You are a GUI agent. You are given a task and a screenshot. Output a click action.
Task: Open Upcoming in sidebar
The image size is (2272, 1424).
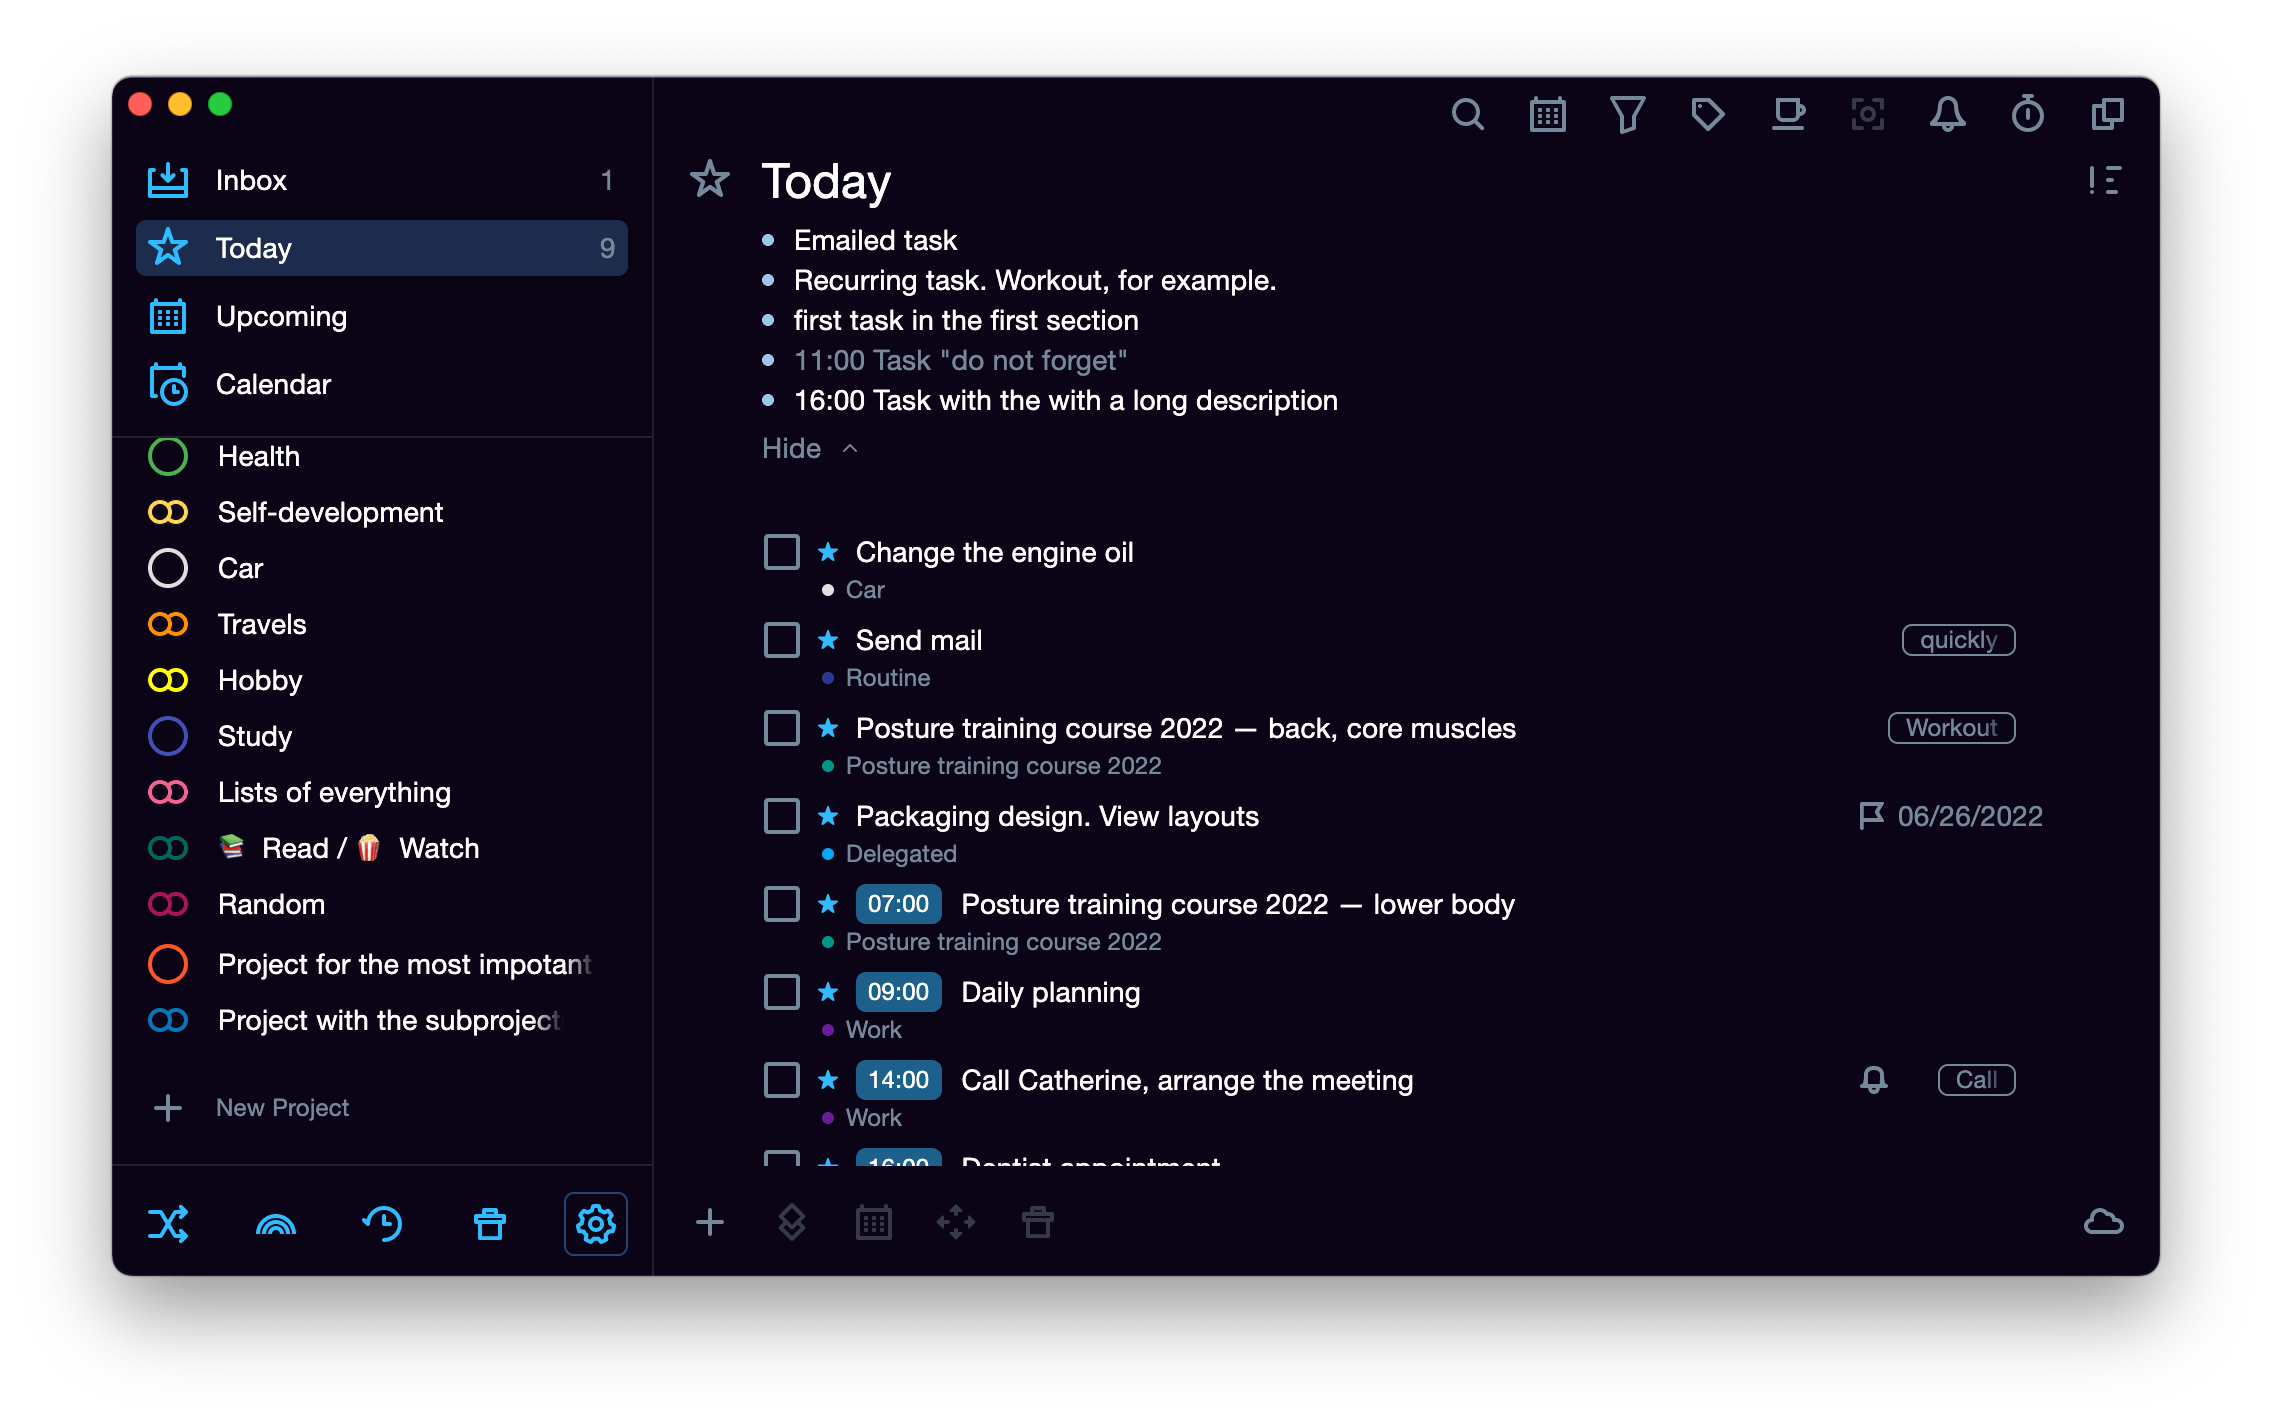tap(382, 316)
